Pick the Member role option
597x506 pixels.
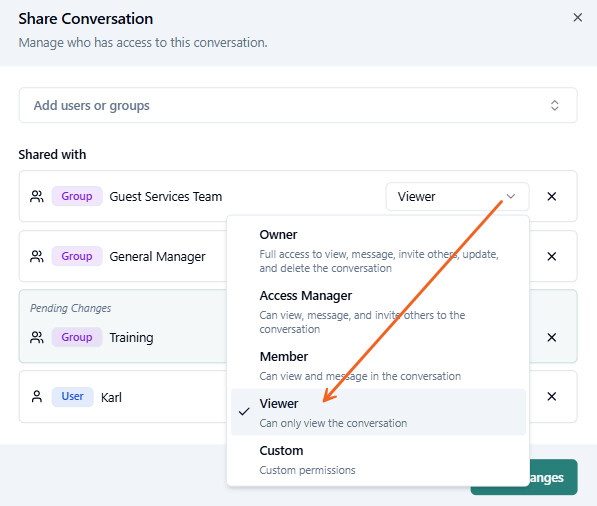[378, 366]
